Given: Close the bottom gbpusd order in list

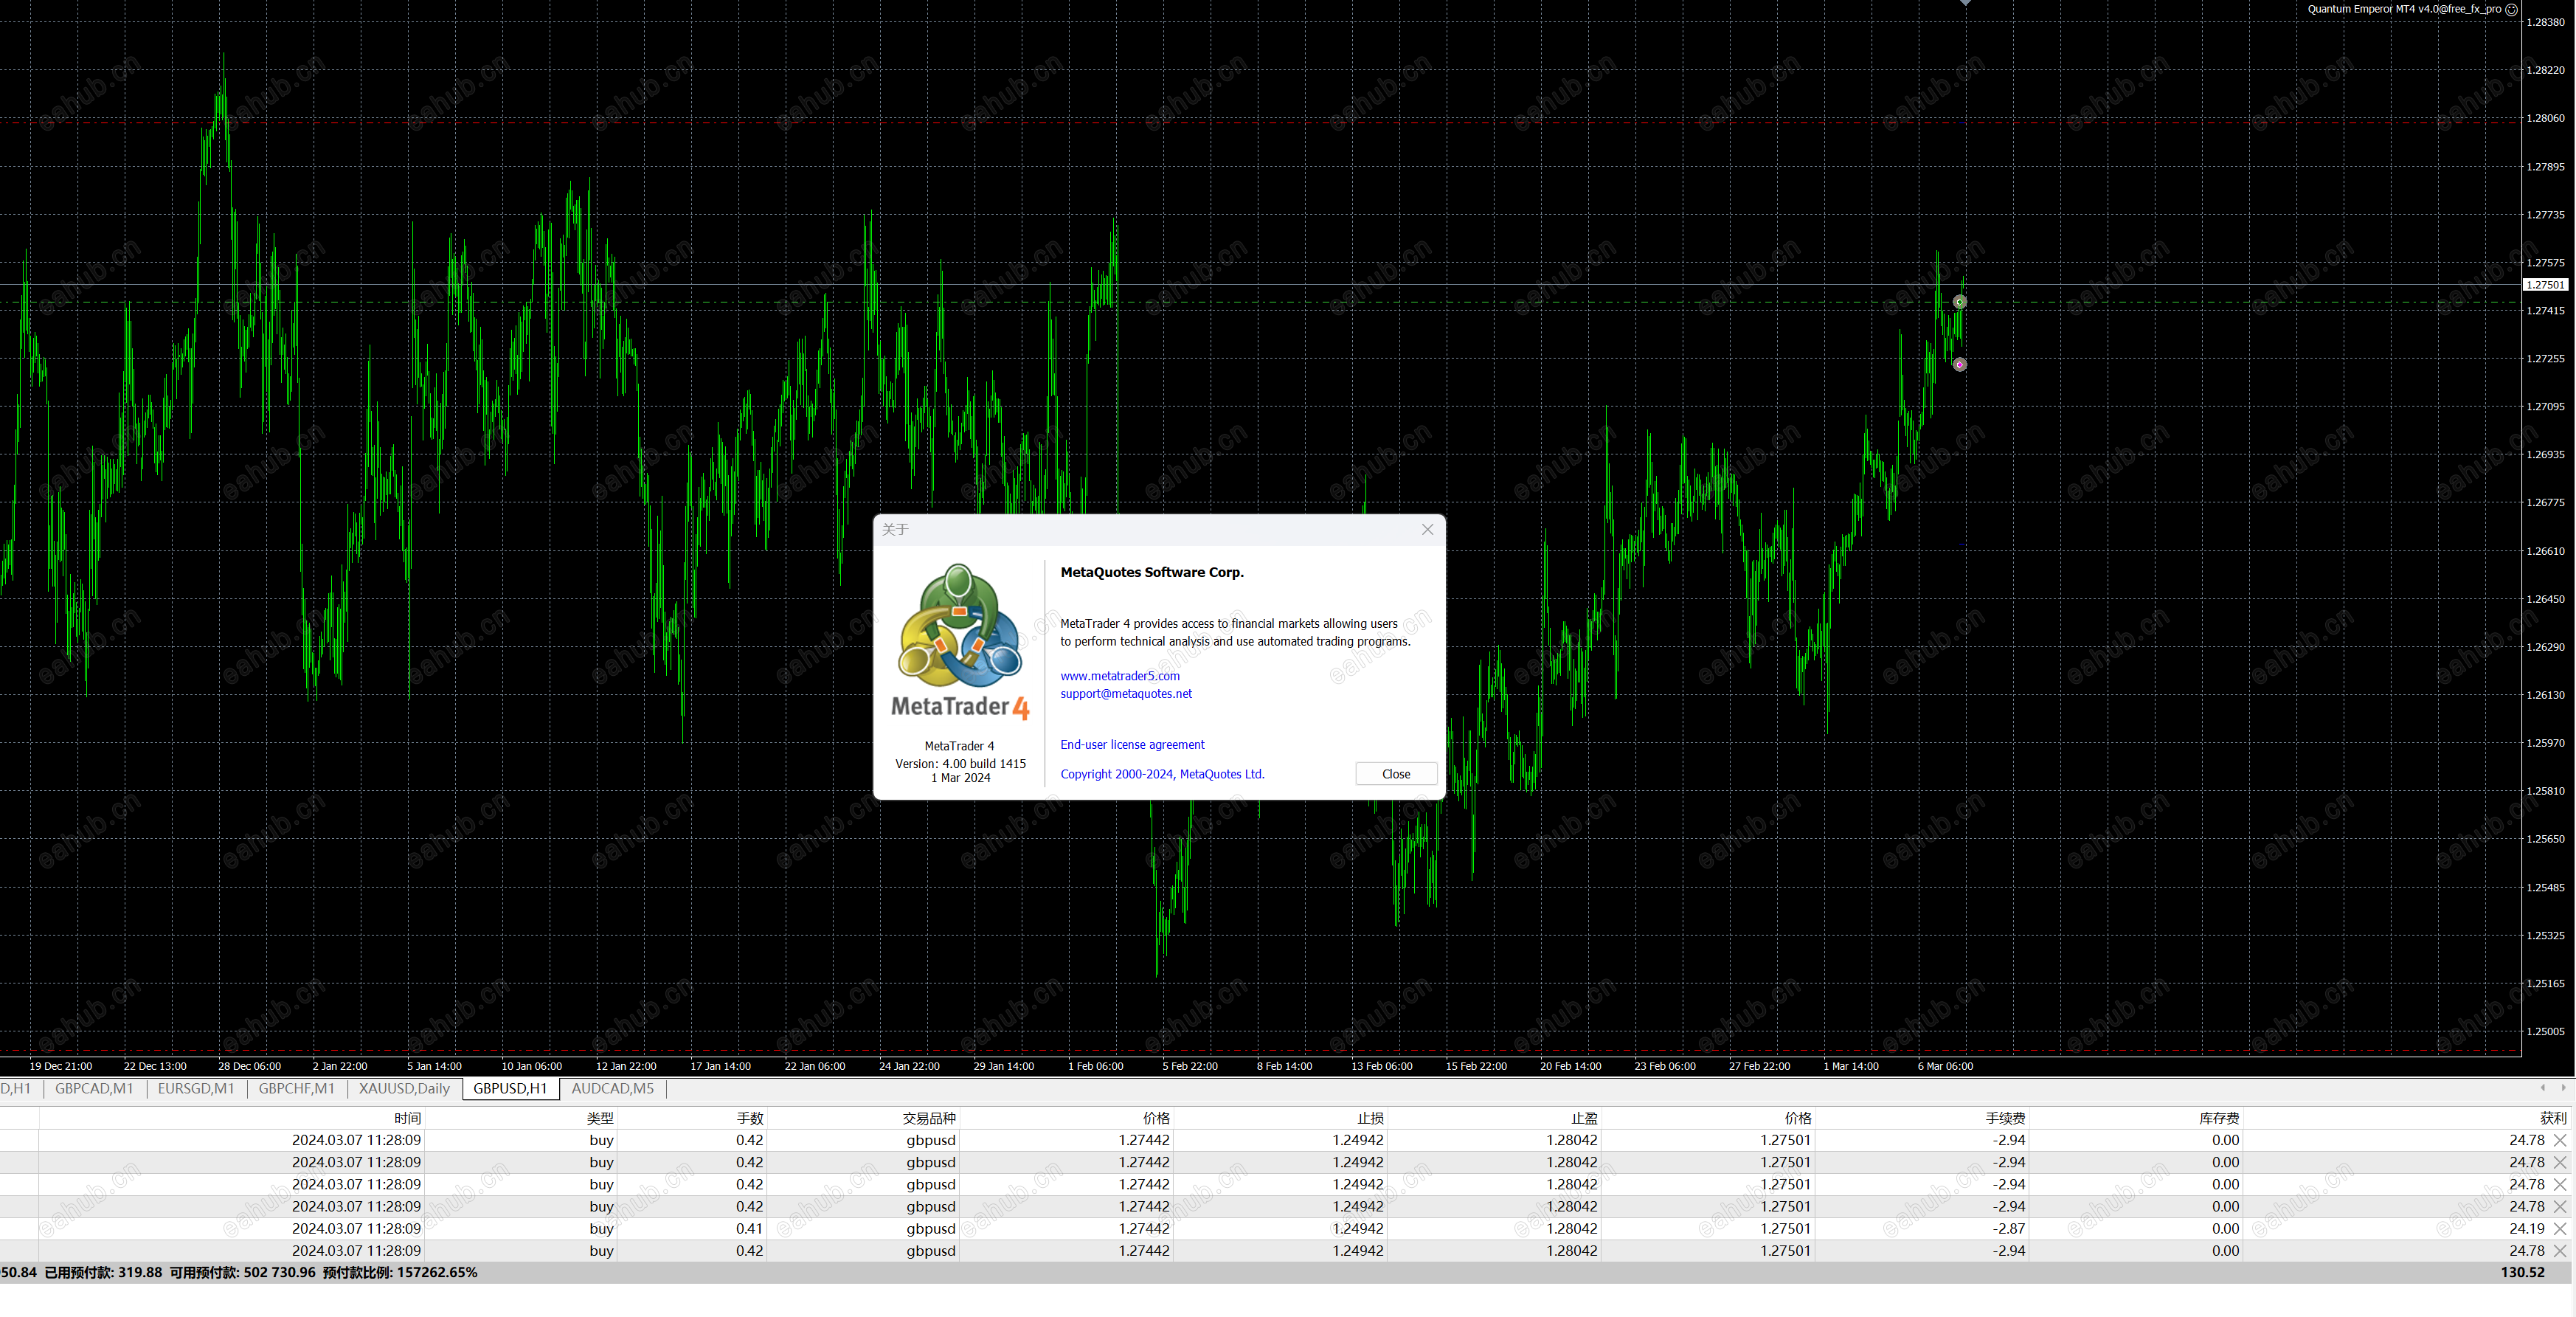Looking at the screenshot, I should pos(2559,1251).
